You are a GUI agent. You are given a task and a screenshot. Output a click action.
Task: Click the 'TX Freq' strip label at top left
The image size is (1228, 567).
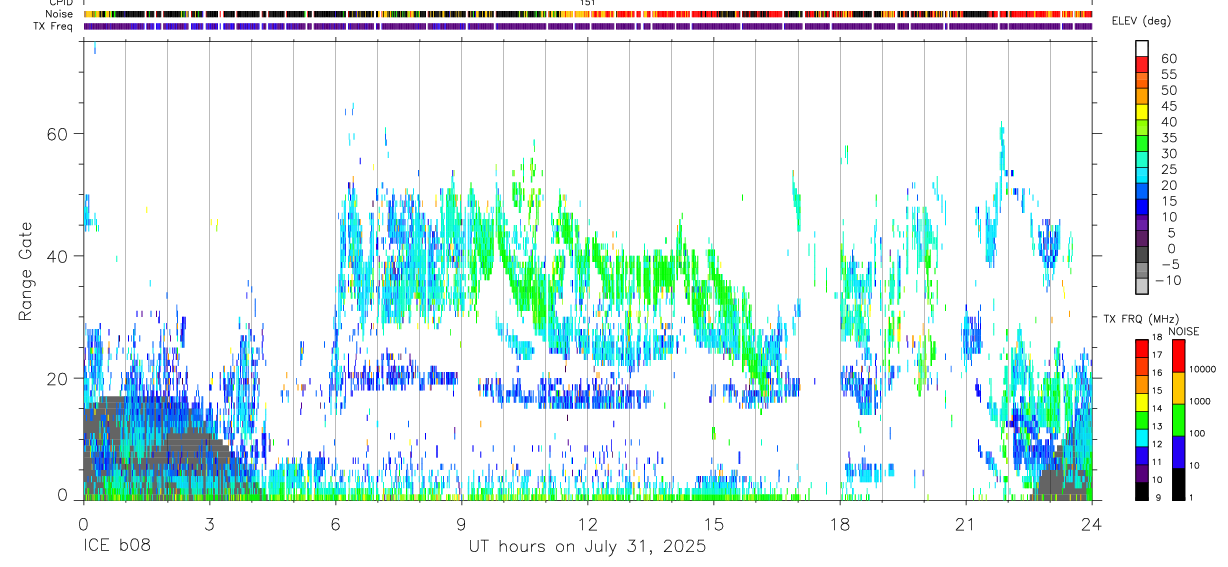click(55, 26)
